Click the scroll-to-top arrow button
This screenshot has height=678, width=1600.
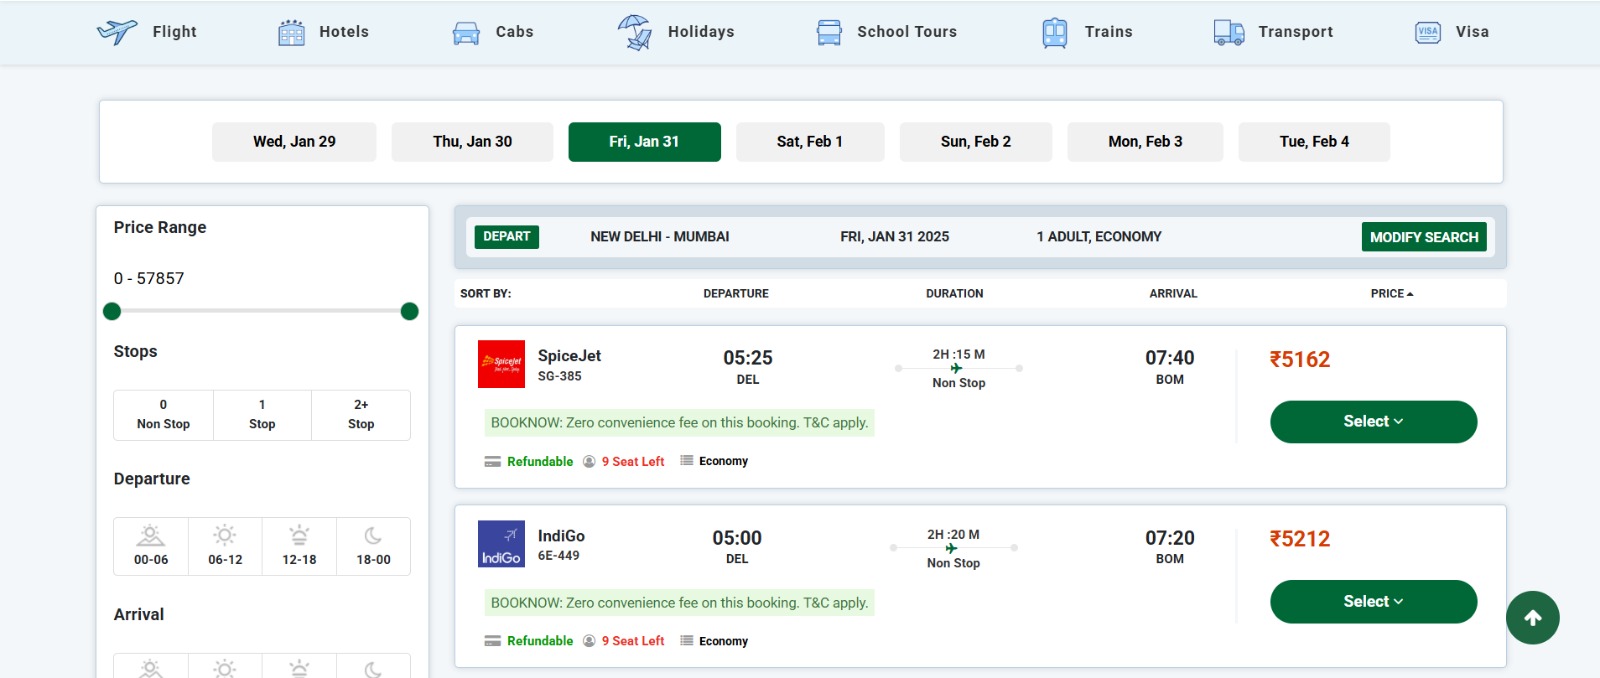click(x=1533, y=618)
